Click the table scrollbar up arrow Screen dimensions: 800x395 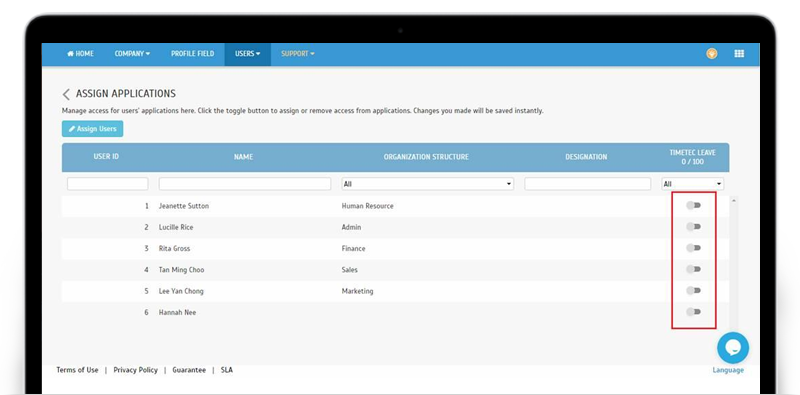tap(734, 201)
